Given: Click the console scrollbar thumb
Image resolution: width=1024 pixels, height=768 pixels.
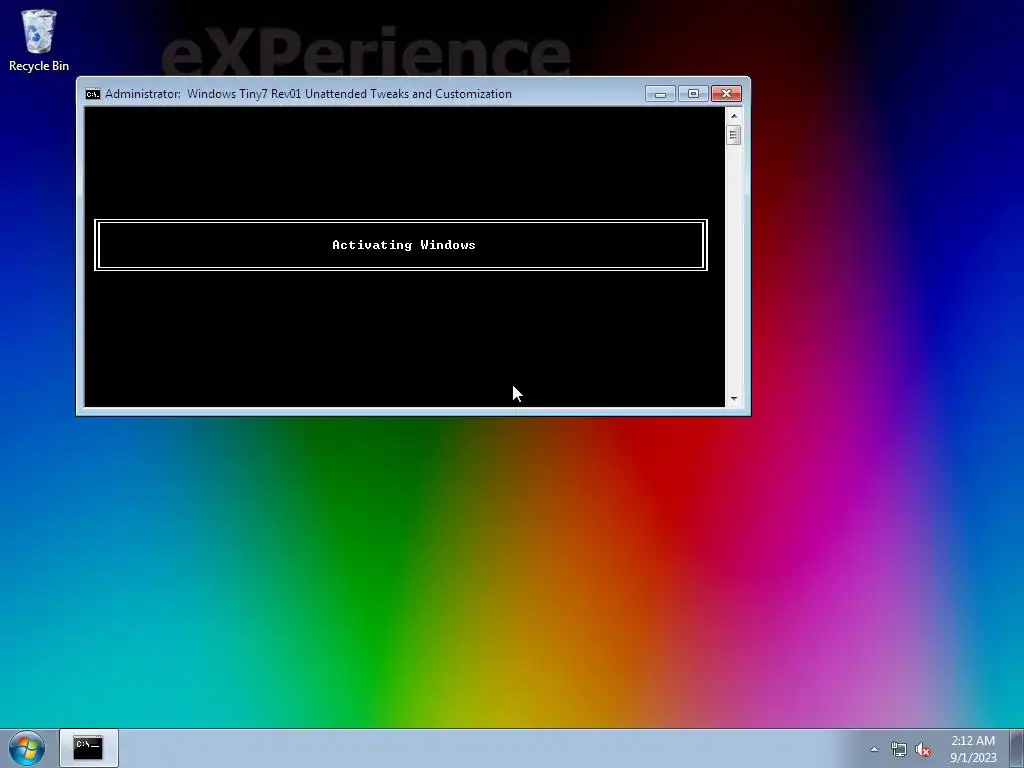Looking at the screenshot, I should coord(733,135).
